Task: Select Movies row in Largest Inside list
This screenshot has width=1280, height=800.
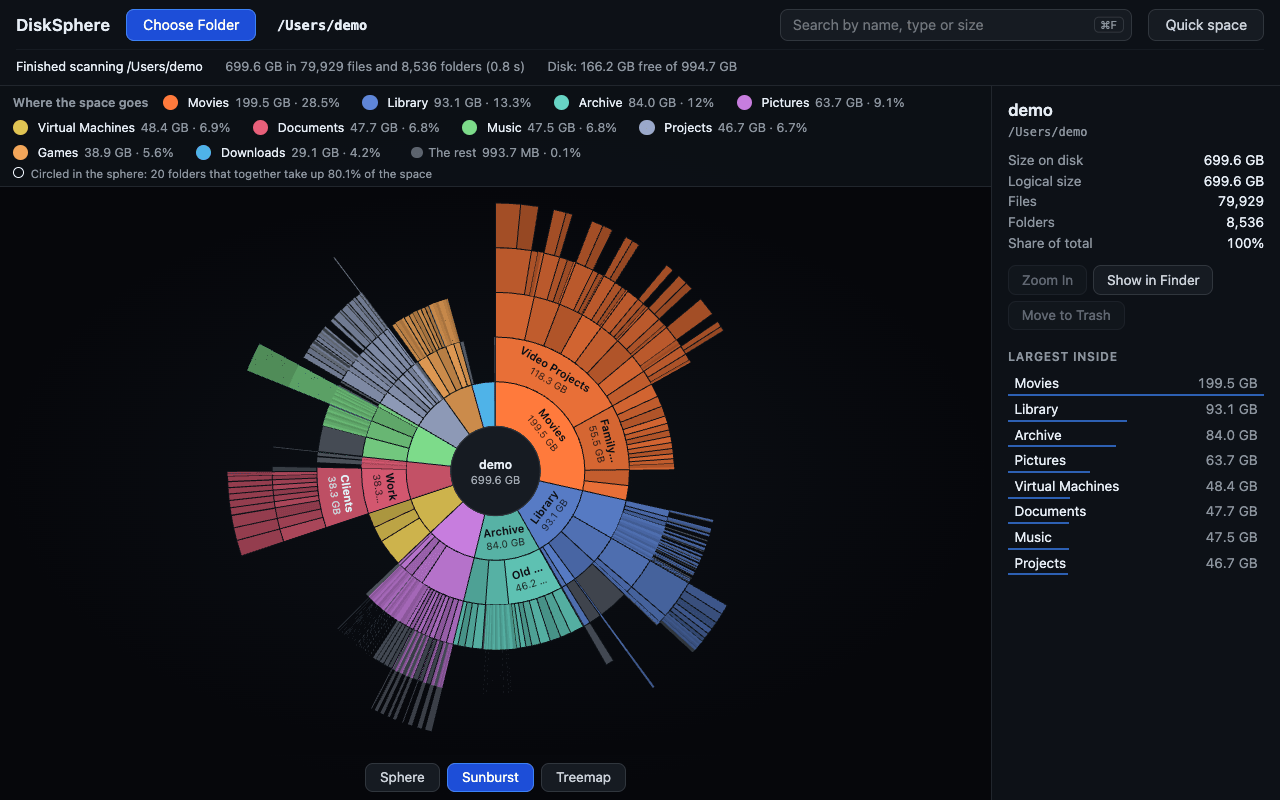Action: [1136, 383]
